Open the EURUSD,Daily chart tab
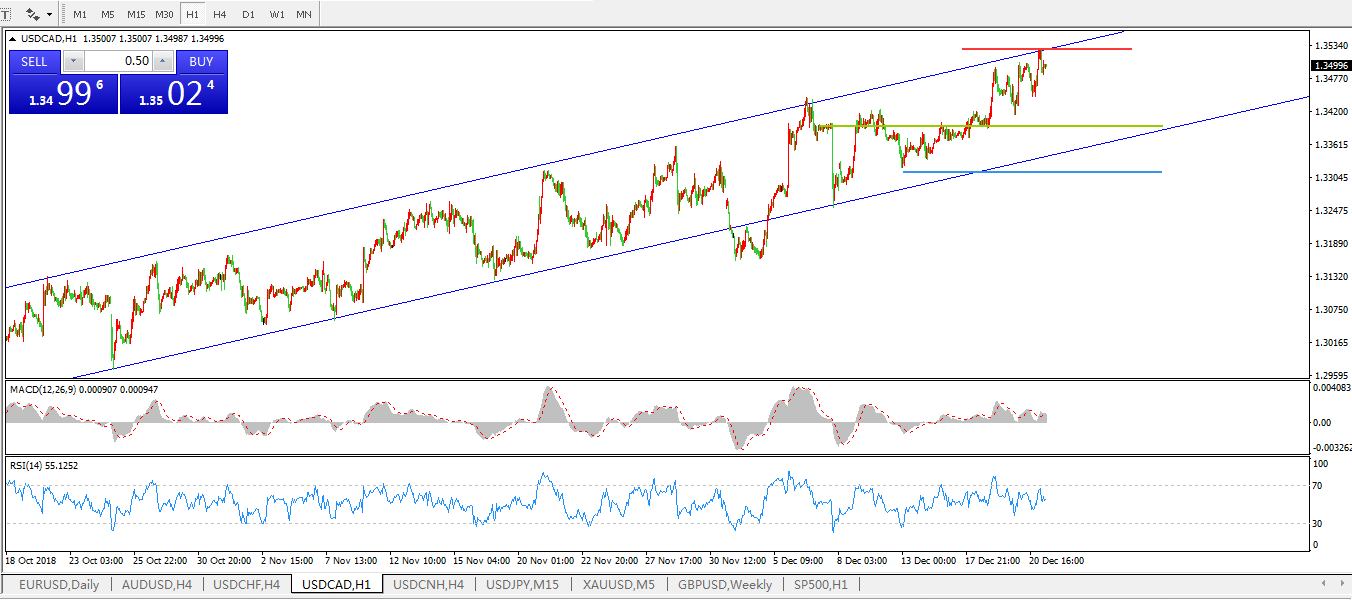Screen dimensions: 1352x600 [x=59, y=584]
